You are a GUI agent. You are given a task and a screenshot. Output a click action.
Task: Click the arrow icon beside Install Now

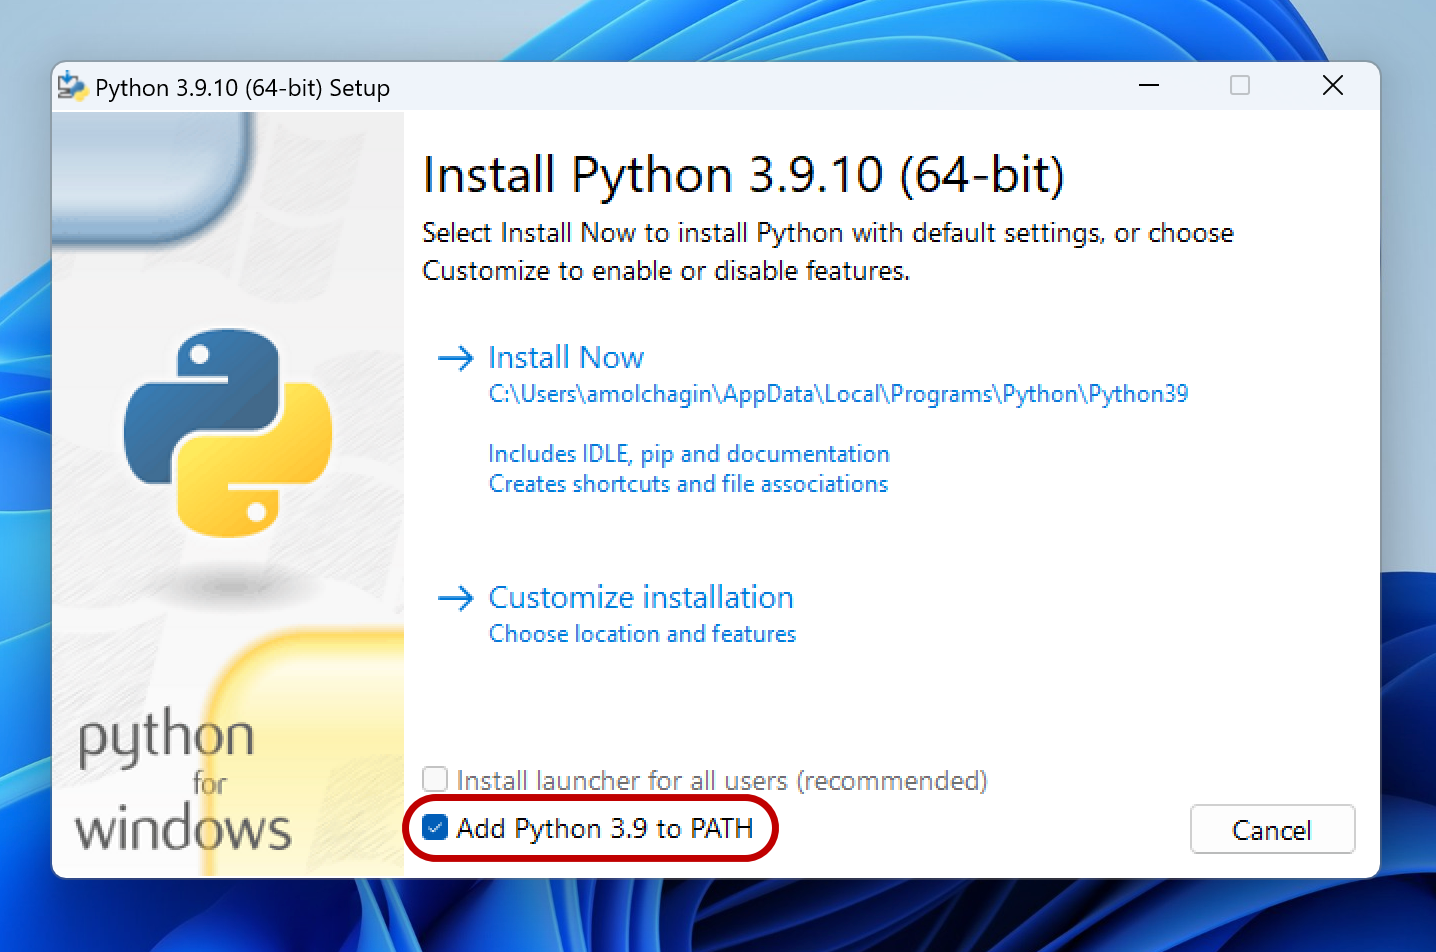pyautogui.click(x=456, y=358)
